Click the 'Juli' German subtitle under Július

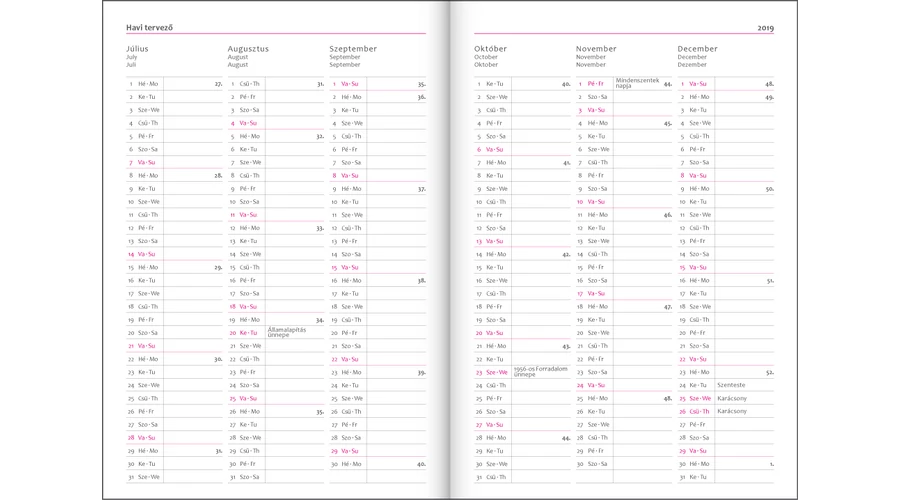[131, 65]
